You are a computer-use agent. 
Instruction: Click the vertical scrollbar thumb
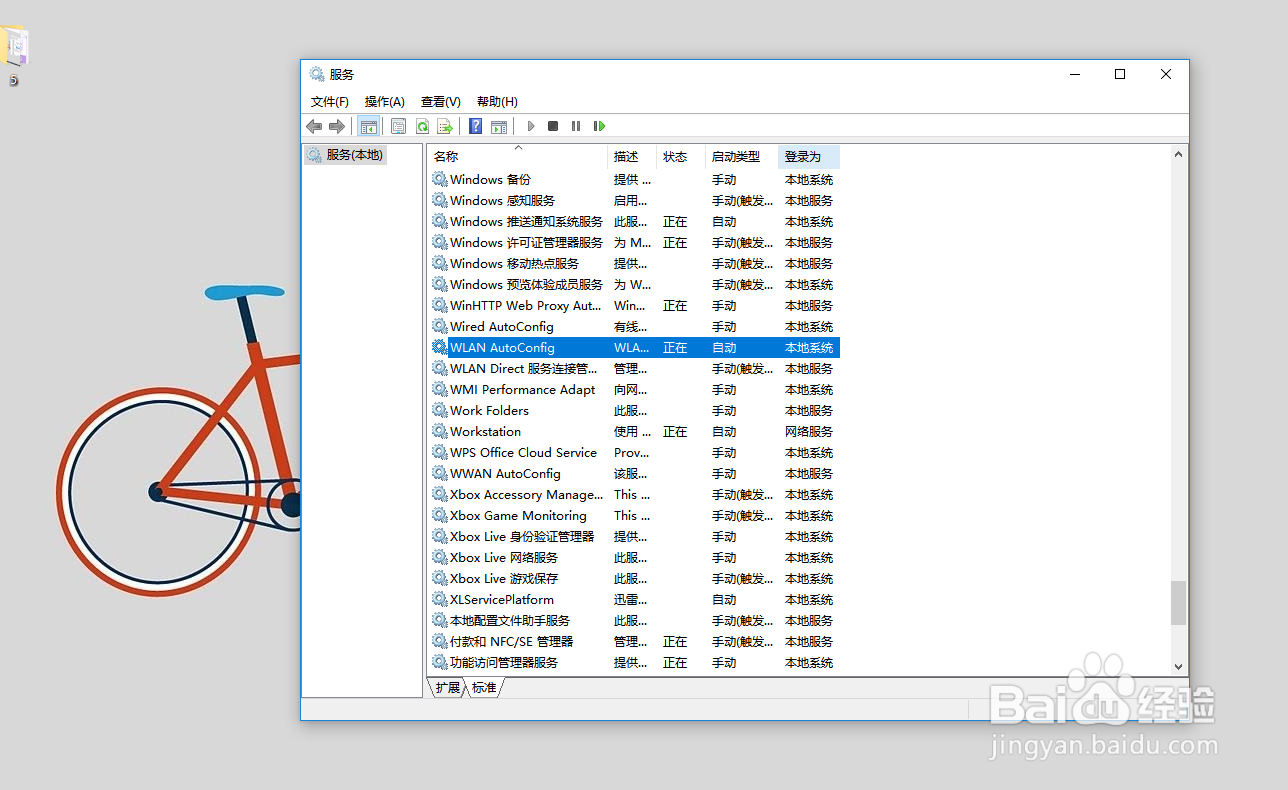pos(1178,603)
